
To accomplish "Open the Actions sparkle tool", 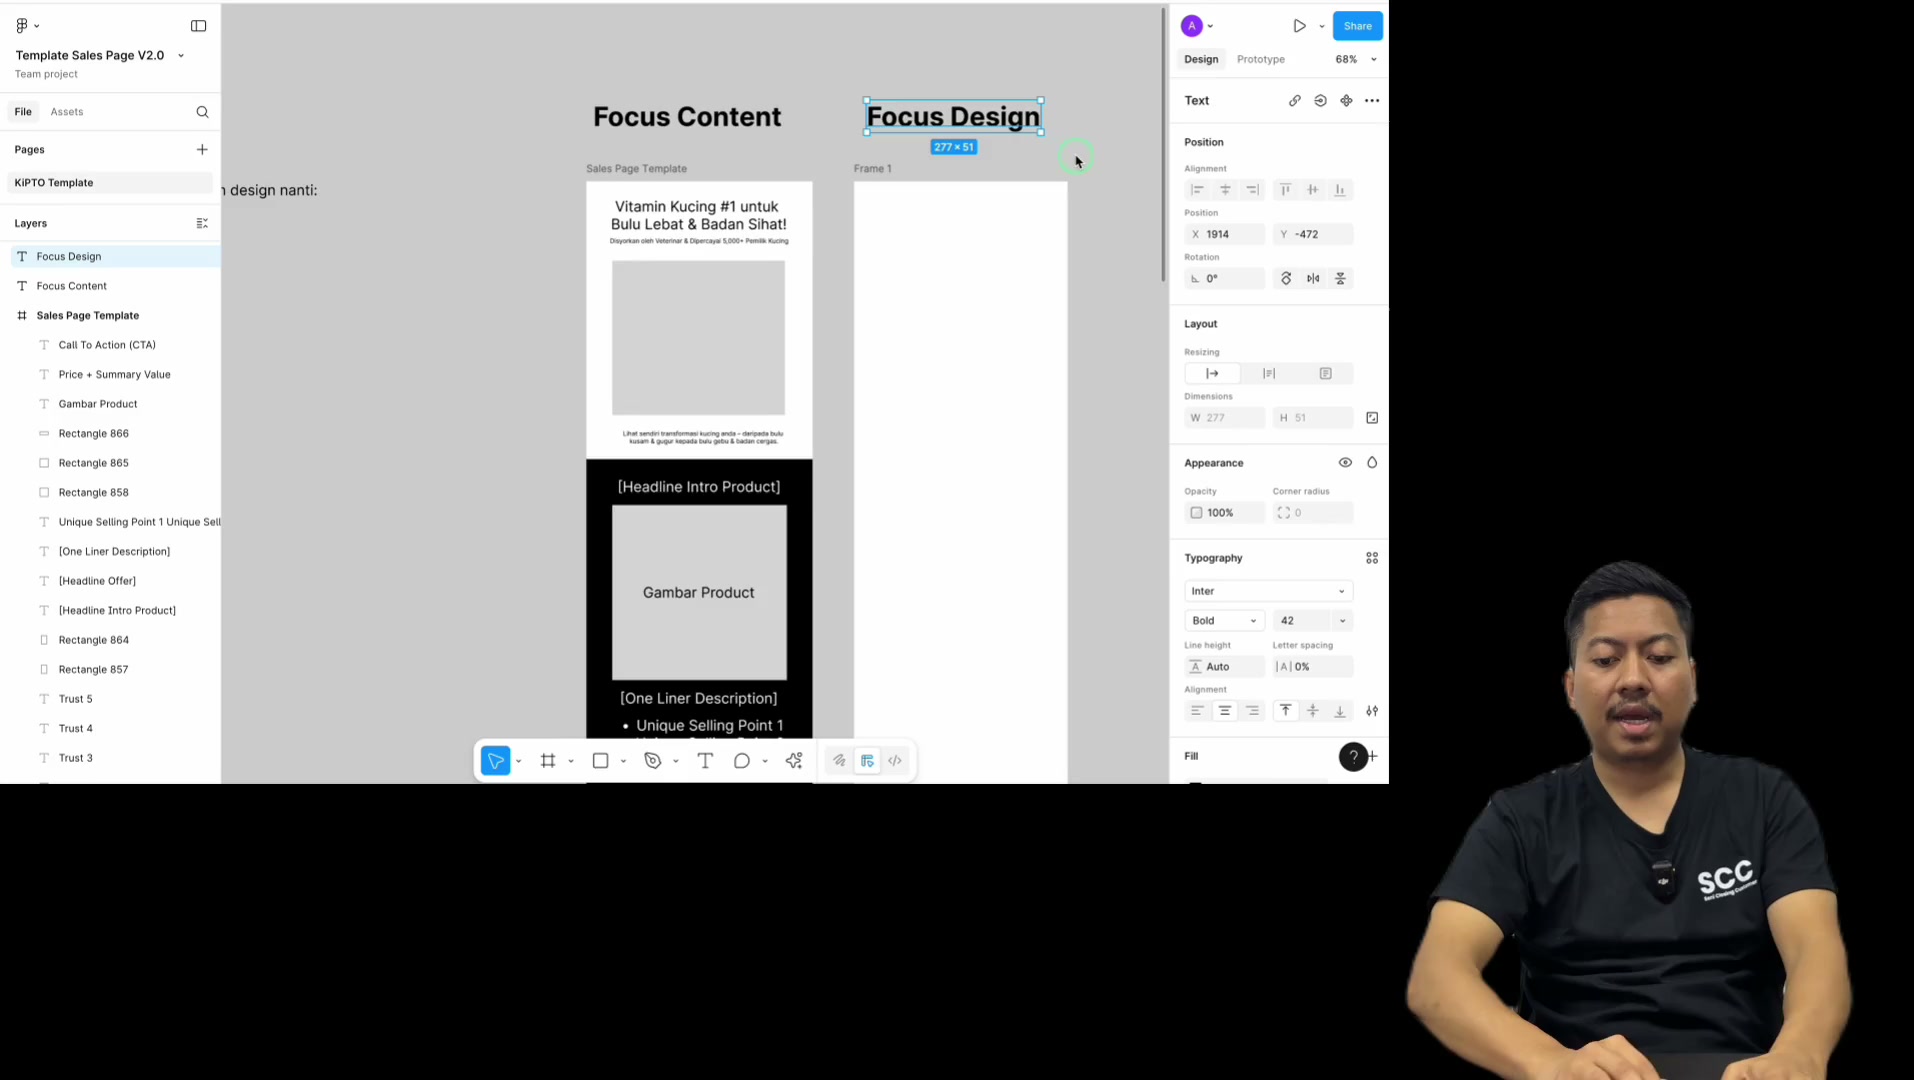I will tap(794, 761).
